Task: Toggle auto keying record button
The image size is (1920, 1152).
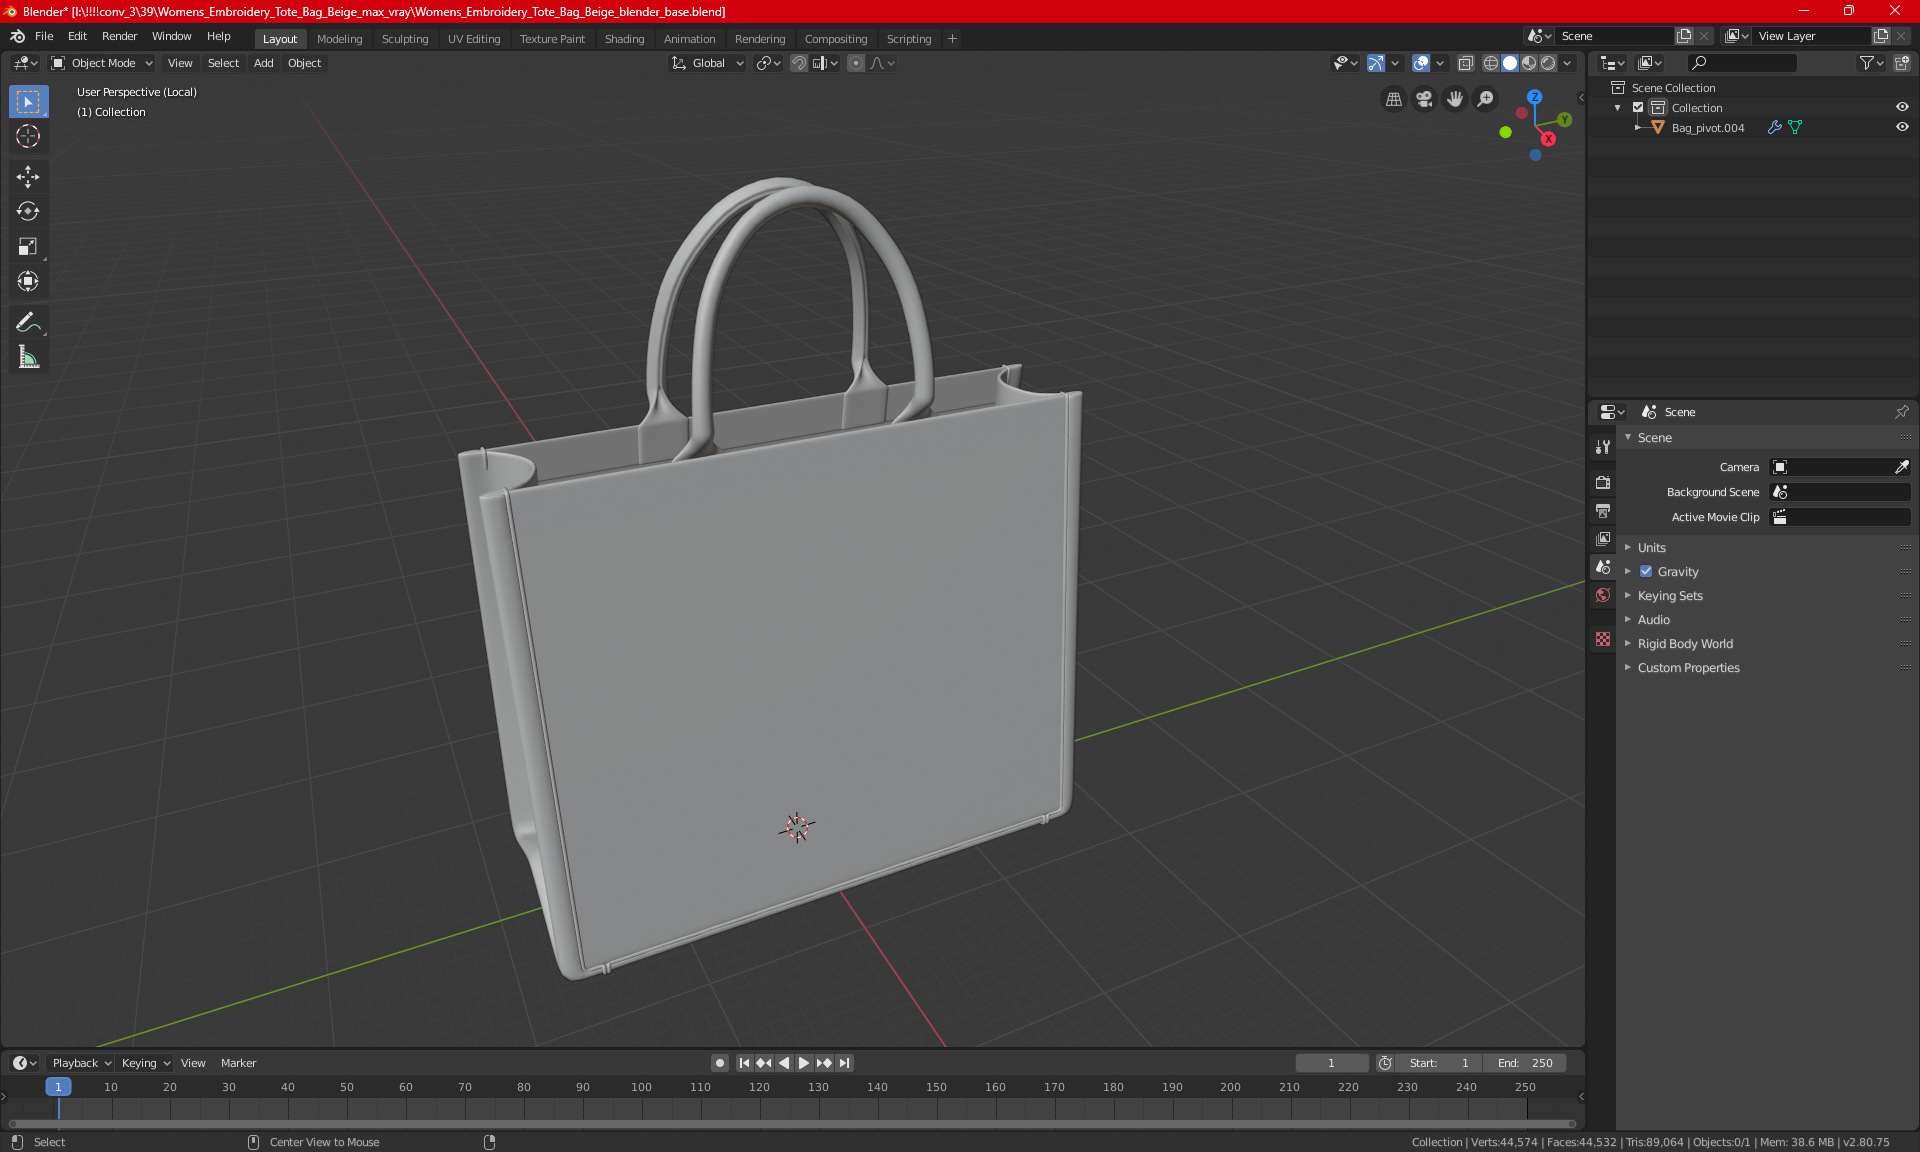Action: 719,1063
